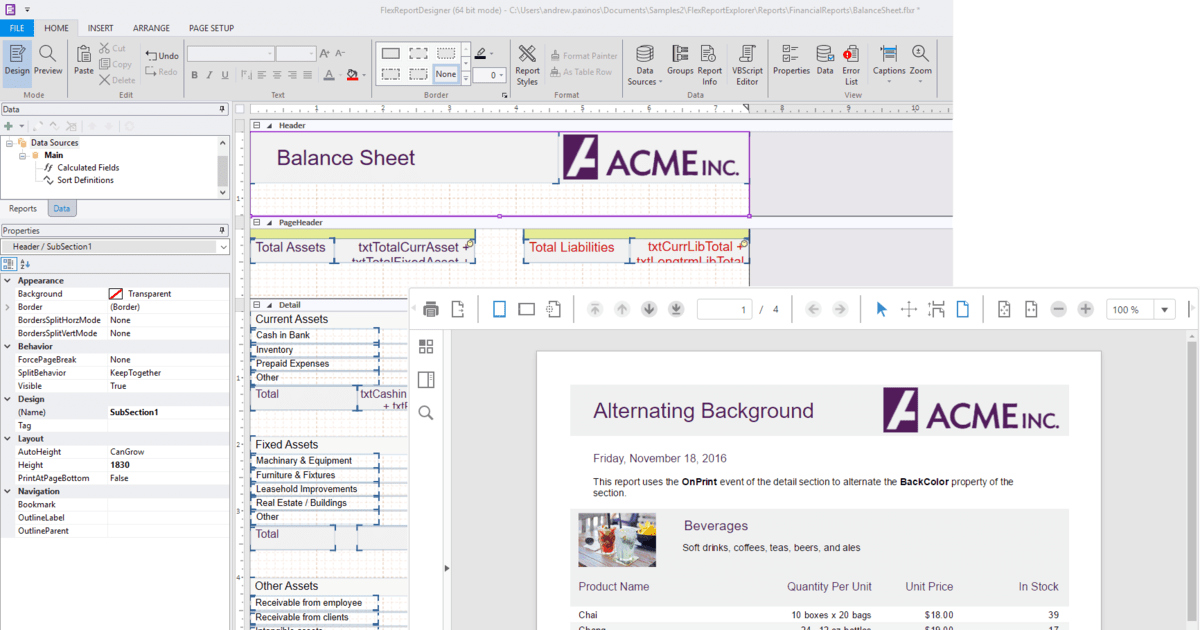
Task: Zoom in using preview plus button
Action: point(1085,310)
